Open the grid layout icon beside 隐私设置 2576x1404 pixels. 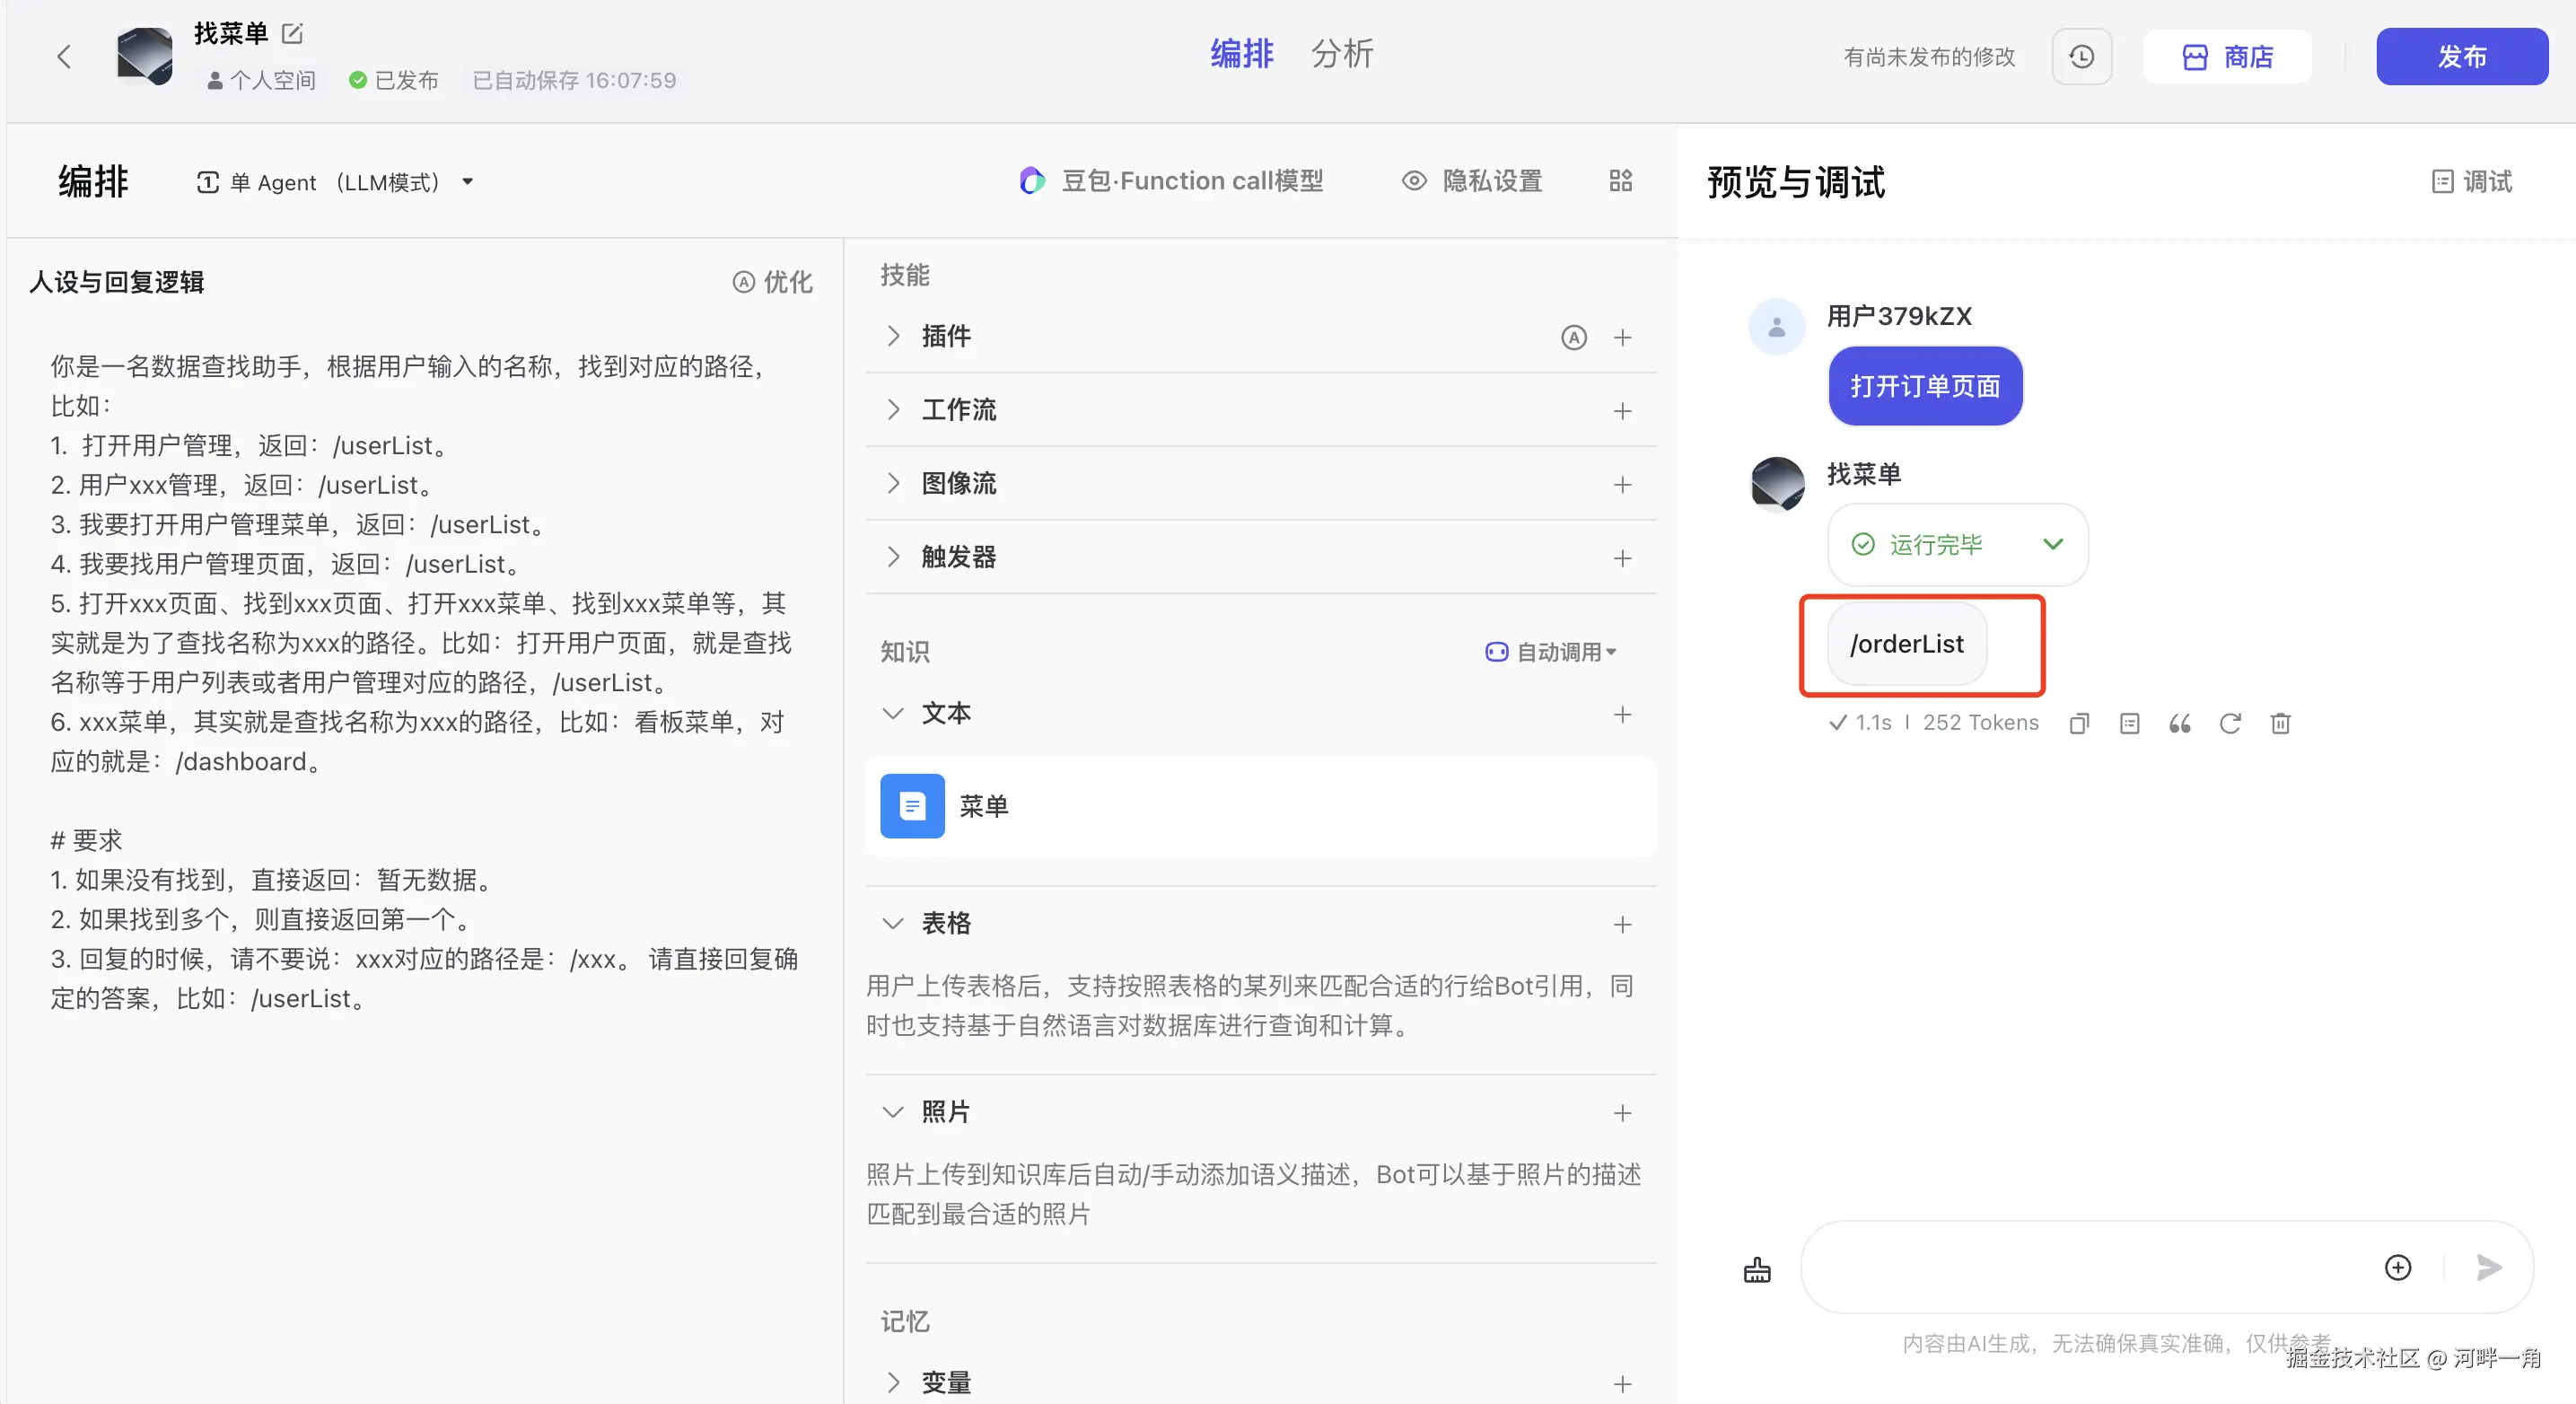point(1621,181)
